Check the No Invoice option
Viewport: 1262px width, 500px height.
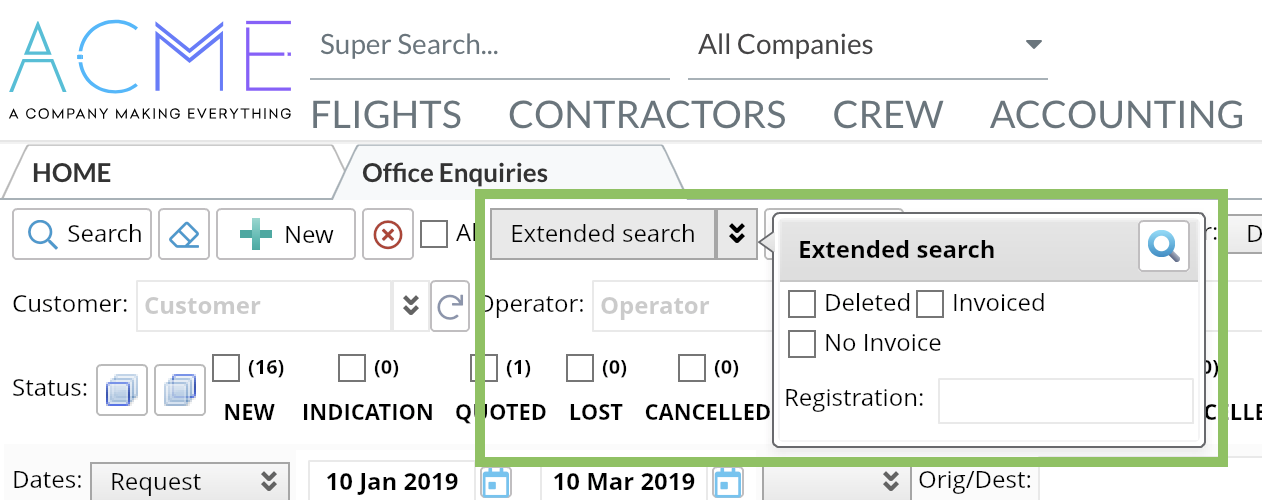click(x=802, y=343)
